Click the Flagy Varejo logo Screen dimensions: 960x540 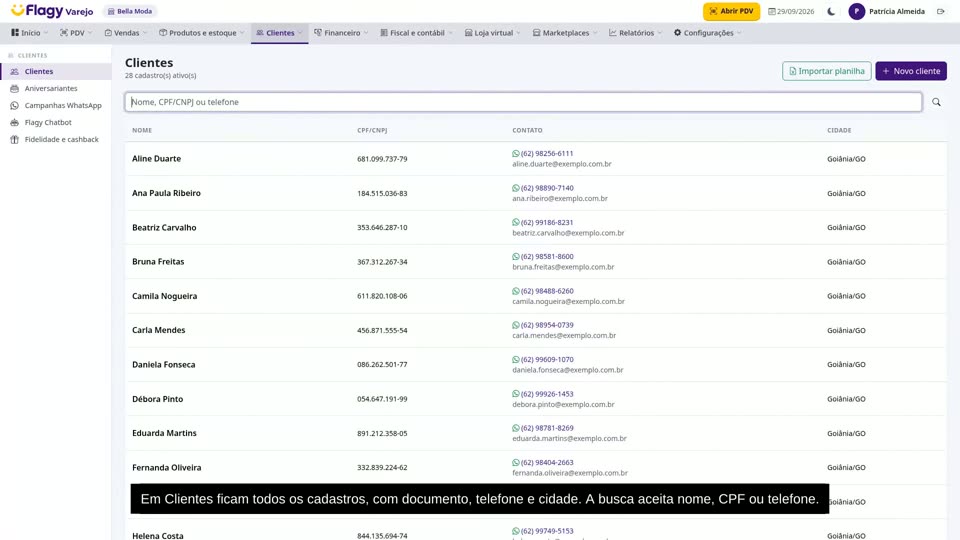click(x=52, y=11)
